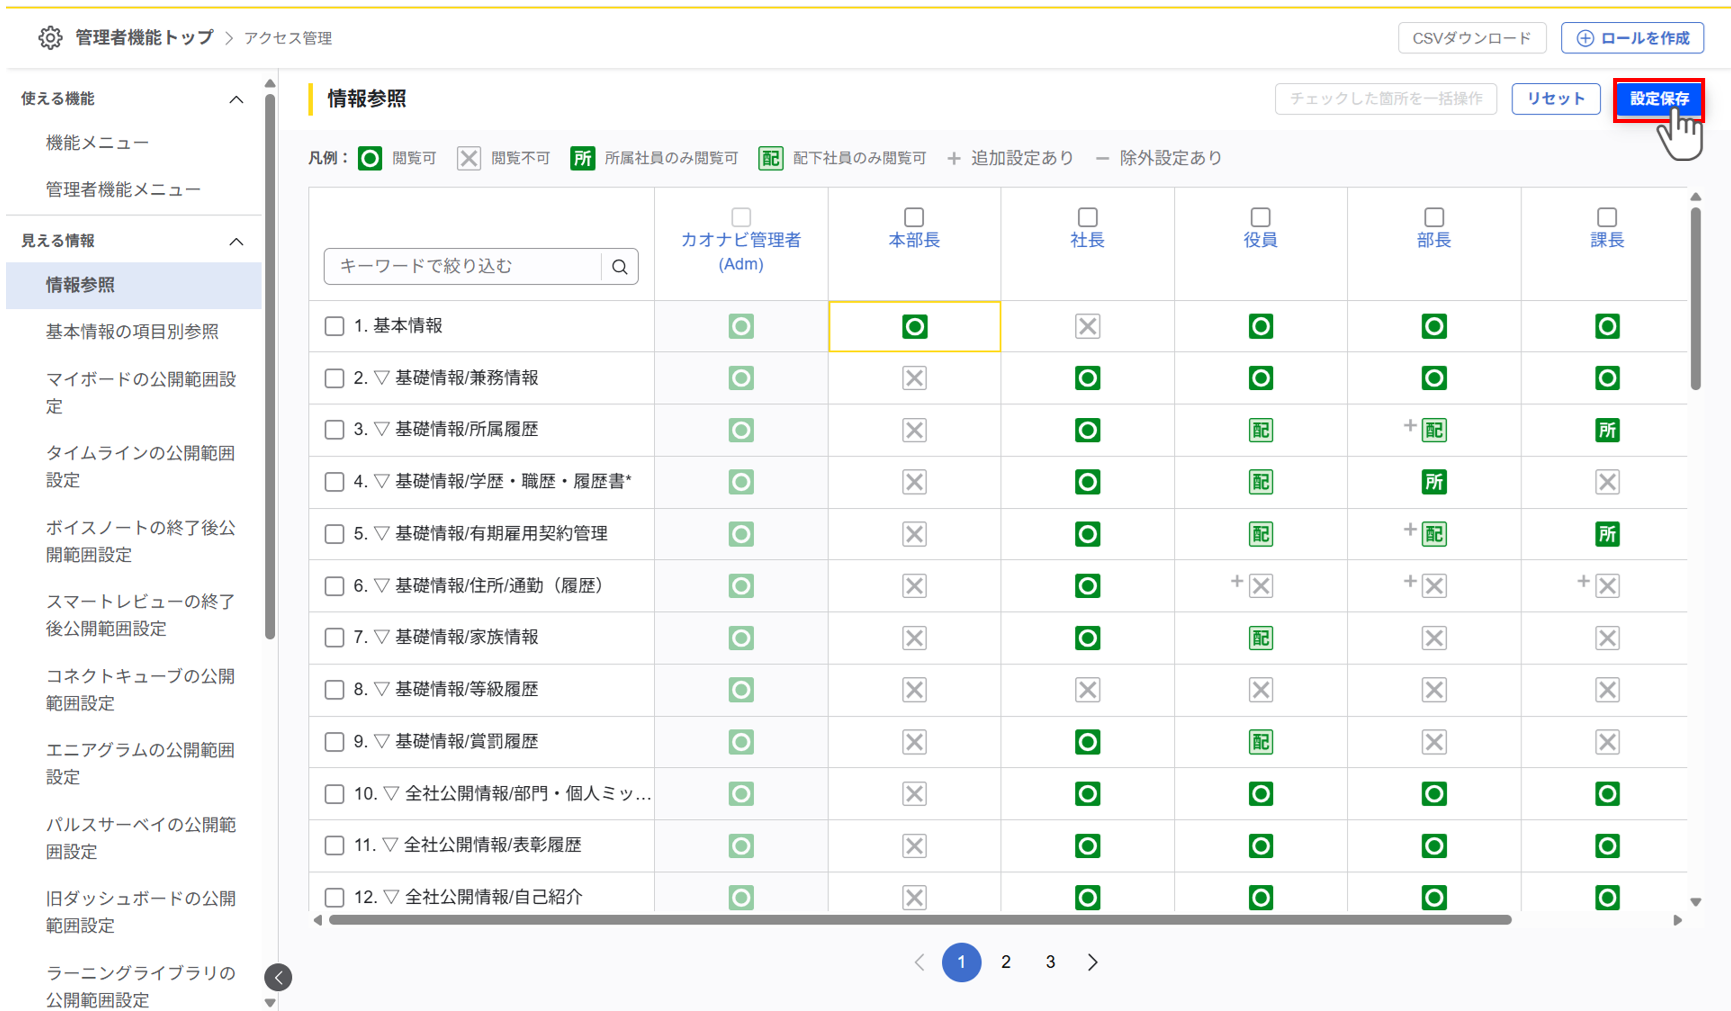Click 本部長 permission icon for 1. 基本情報
The height and width of the screenshot is (1011, 1731).
(x=914, y=326)
